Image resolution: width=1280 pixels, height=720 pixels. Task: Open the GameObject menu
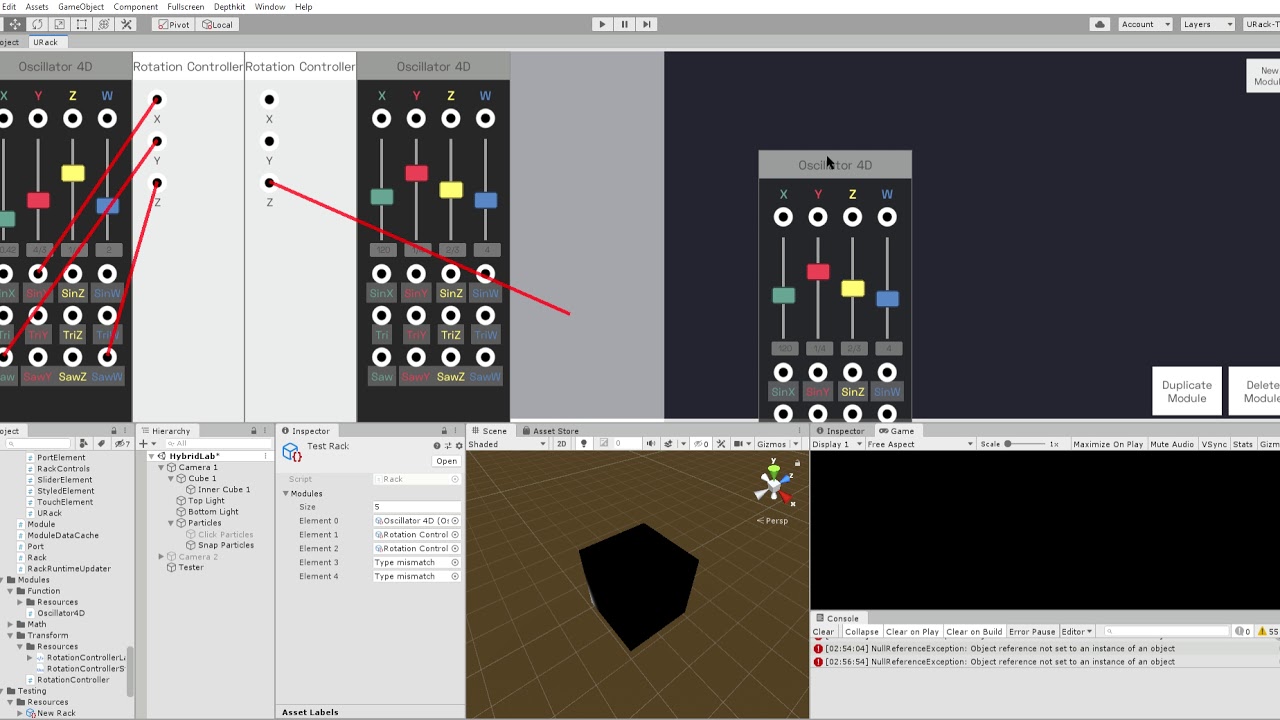[81, 7]
